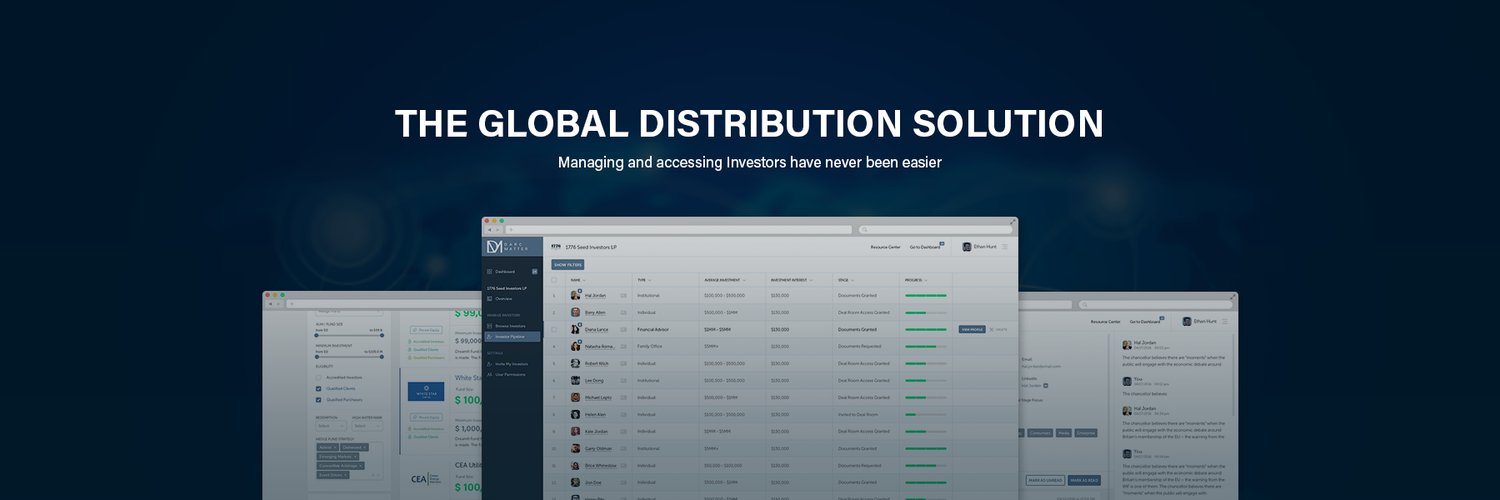Click the progress bar on Hal Jordan row
This screenshot has height=500, width=1500.
(x=925, y=296)
